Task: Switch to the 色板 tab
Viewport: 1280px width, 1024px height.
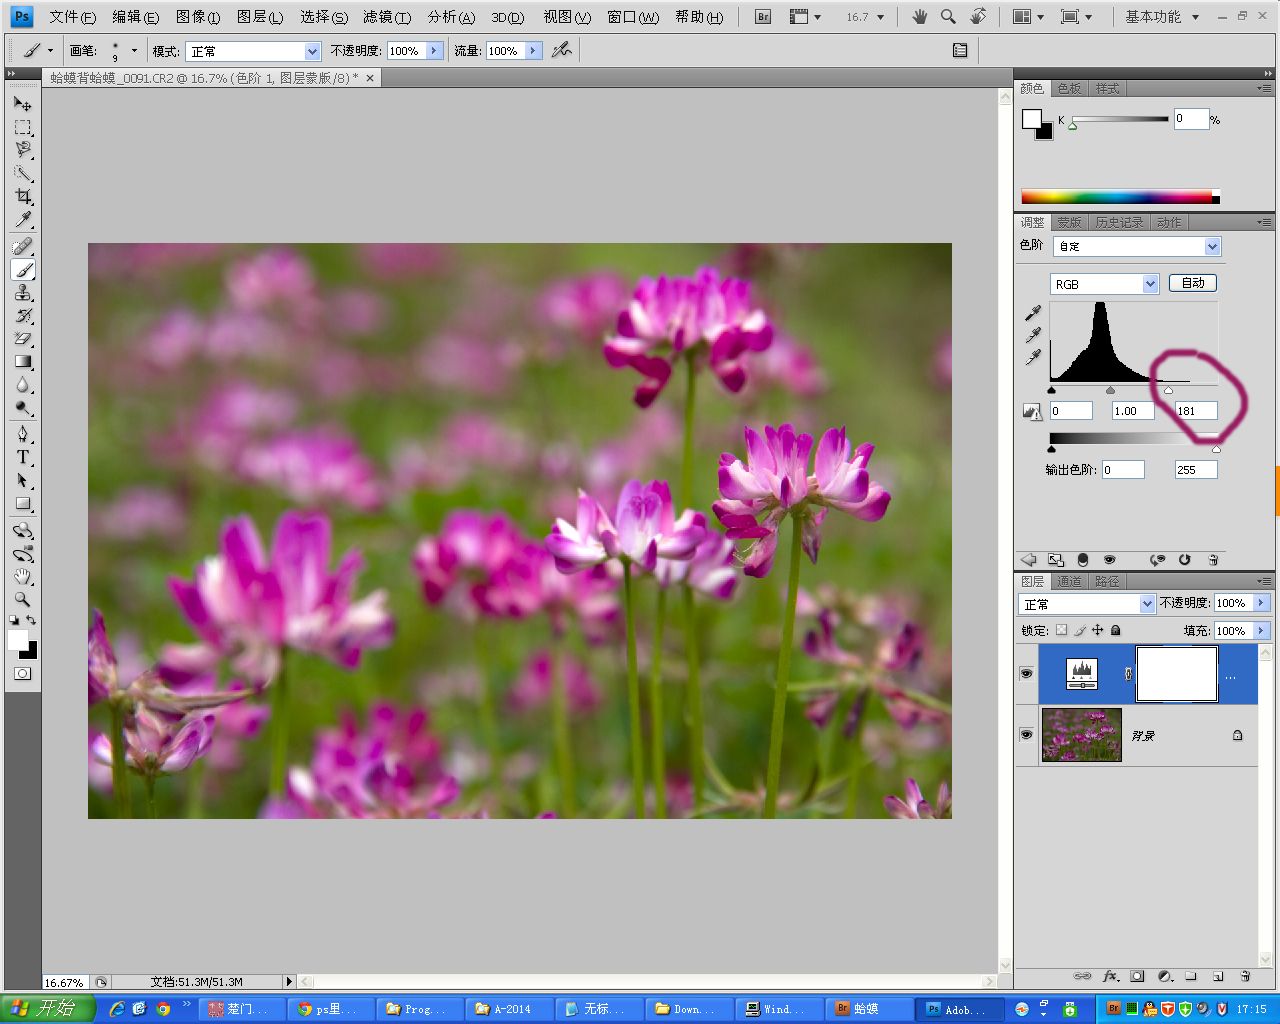Action: tap(1069, 88)
